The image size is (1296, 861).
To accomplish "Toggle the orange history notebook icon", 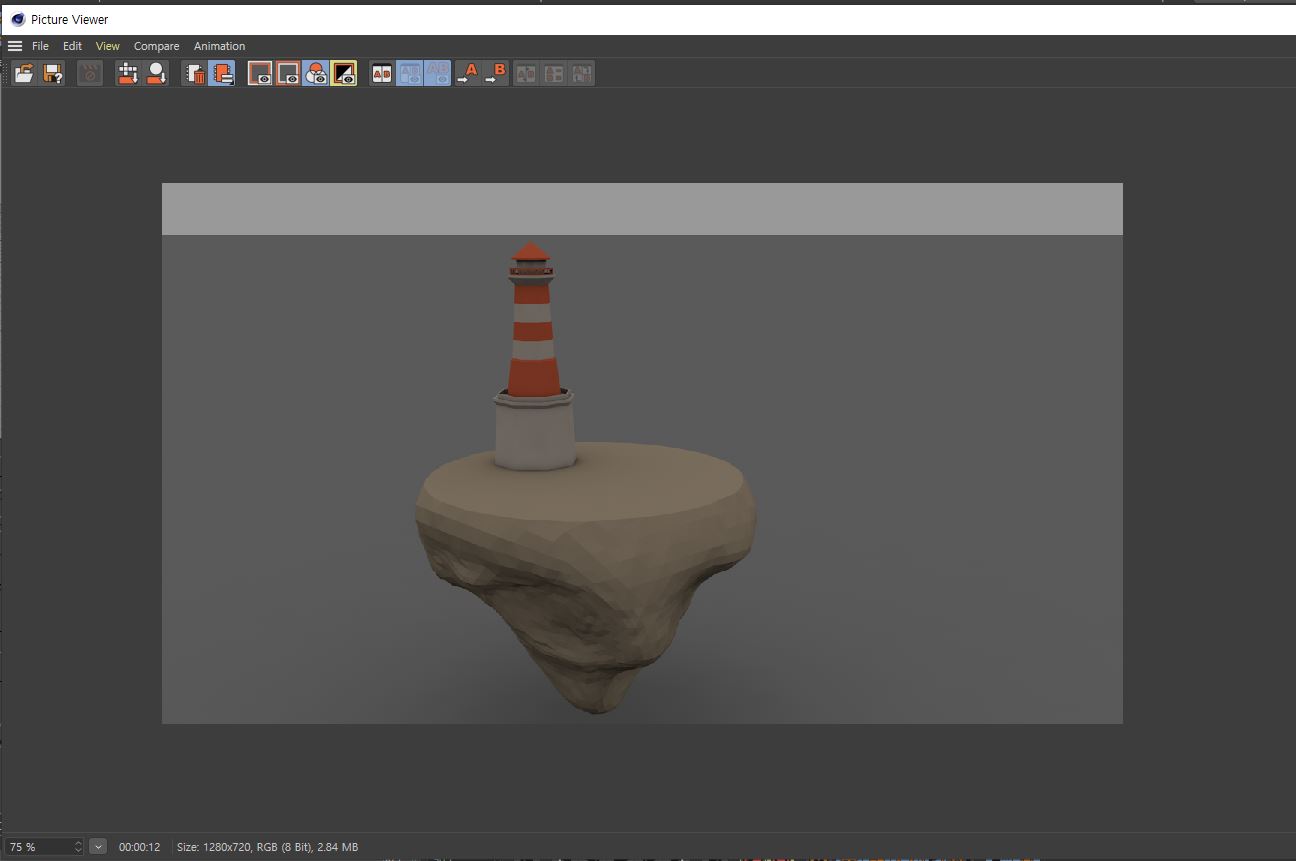I will tap(222, 73).
